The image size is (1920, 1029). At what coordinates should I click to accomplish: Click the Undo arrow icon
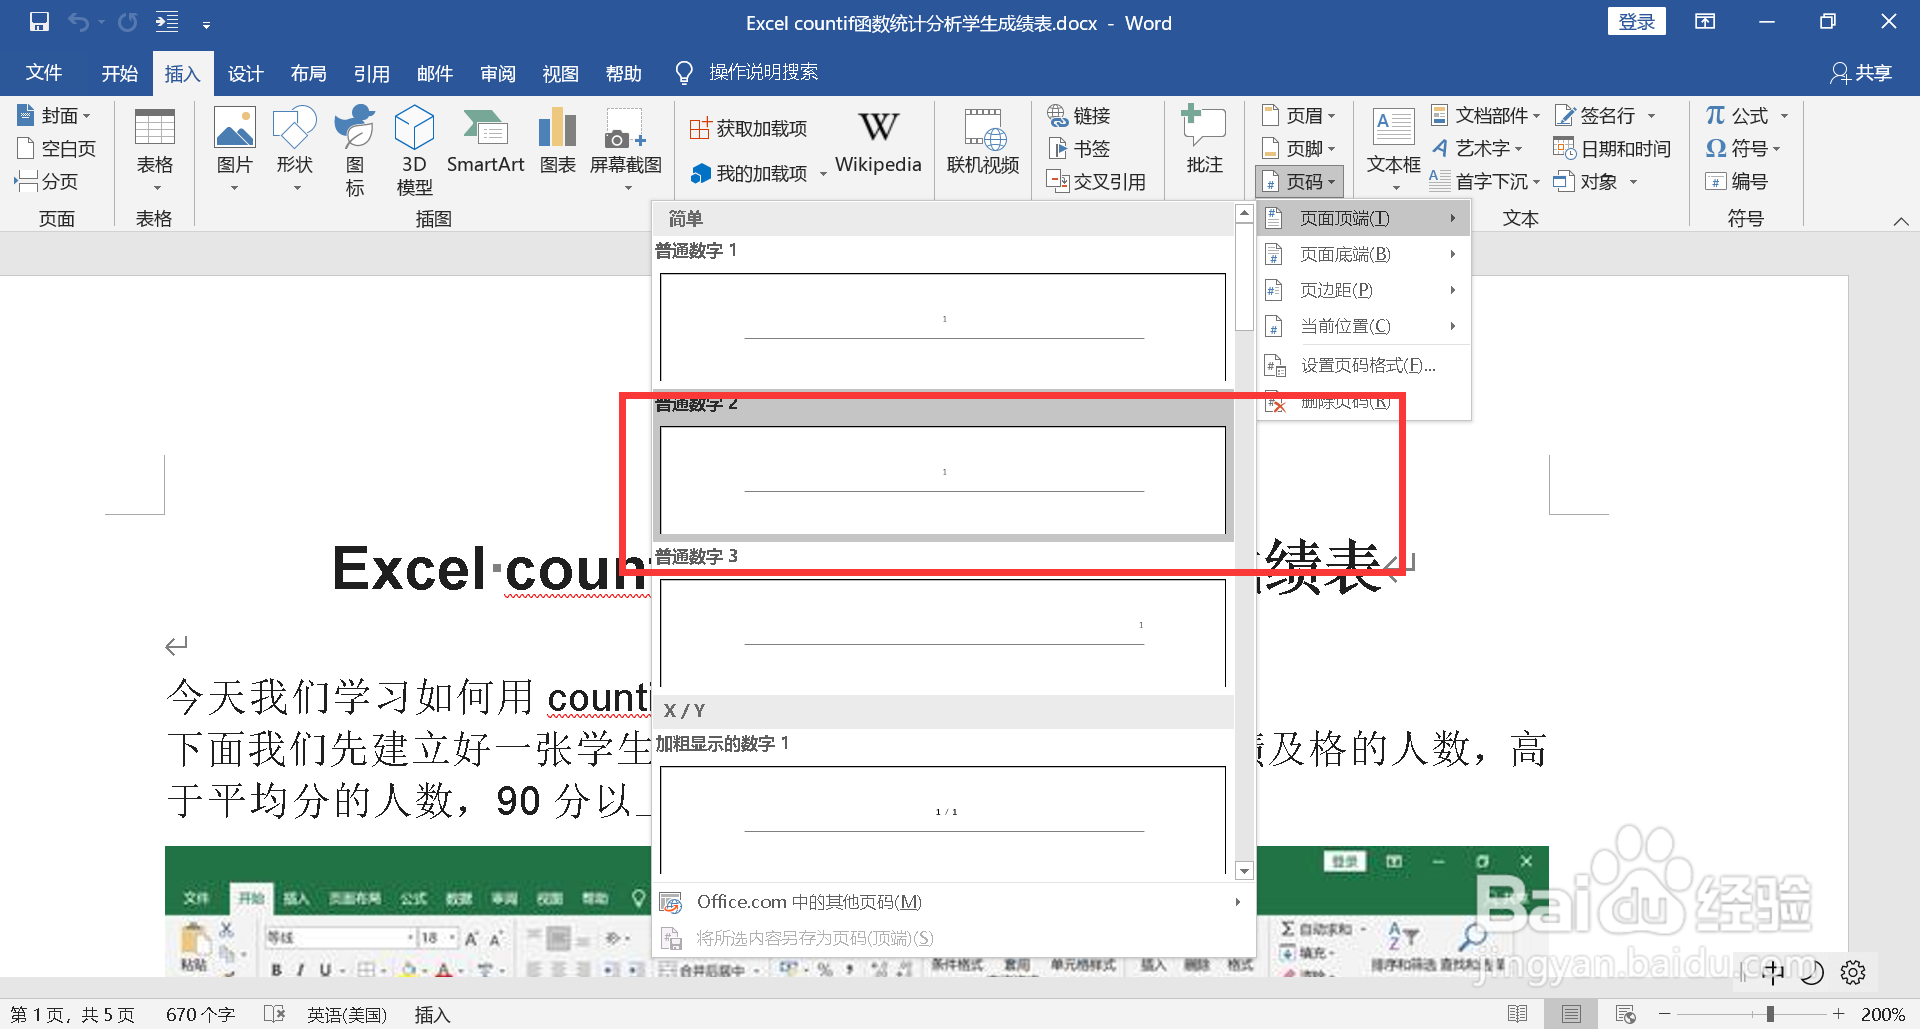79,22
